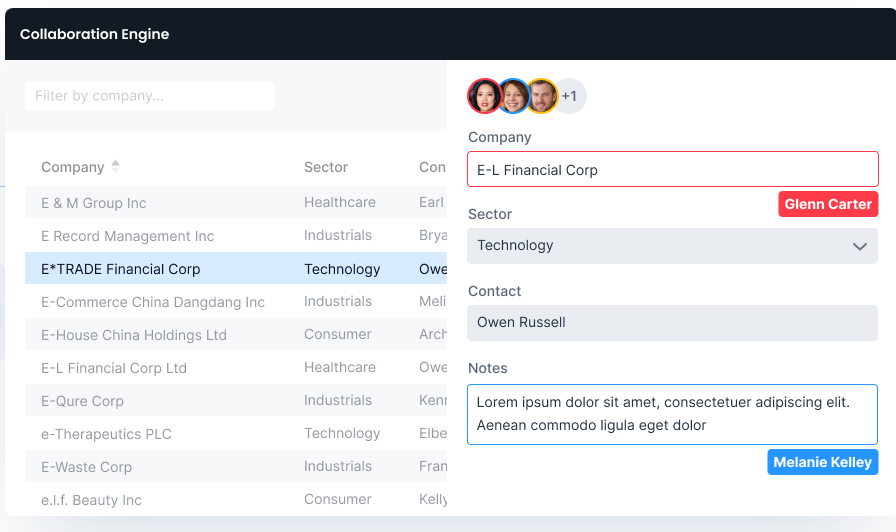Click the third collaborator avatar with yellow ring
The height and width of the screenshot is (532, 896).
click(x=542, y=96)
